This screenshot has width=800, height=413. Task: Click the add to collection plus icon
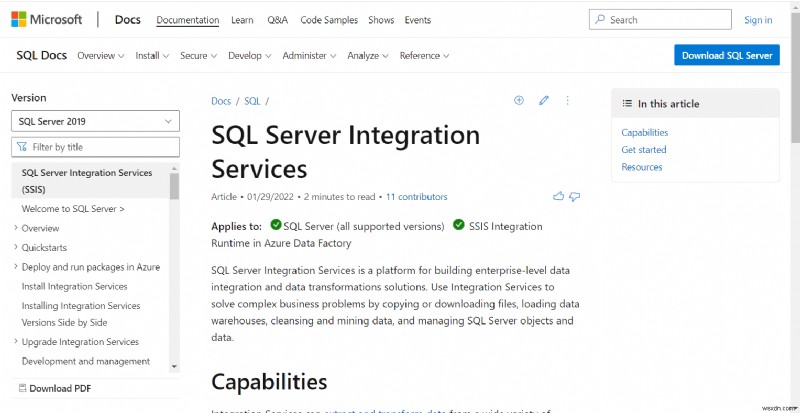coord(519,100)
